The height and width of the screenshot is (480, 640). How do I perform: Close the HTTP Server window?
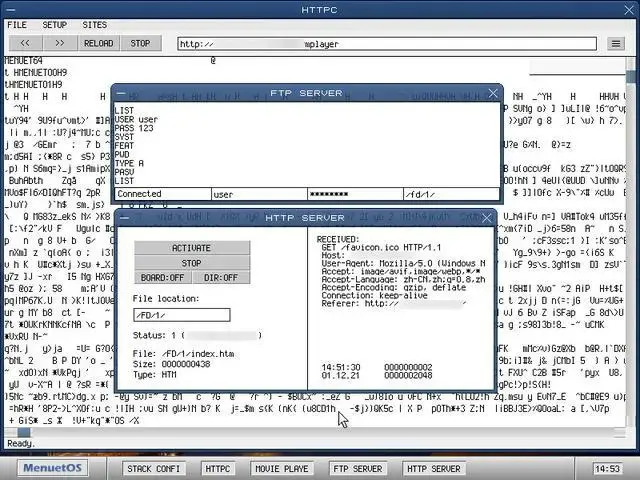click(x=489, y=217)
